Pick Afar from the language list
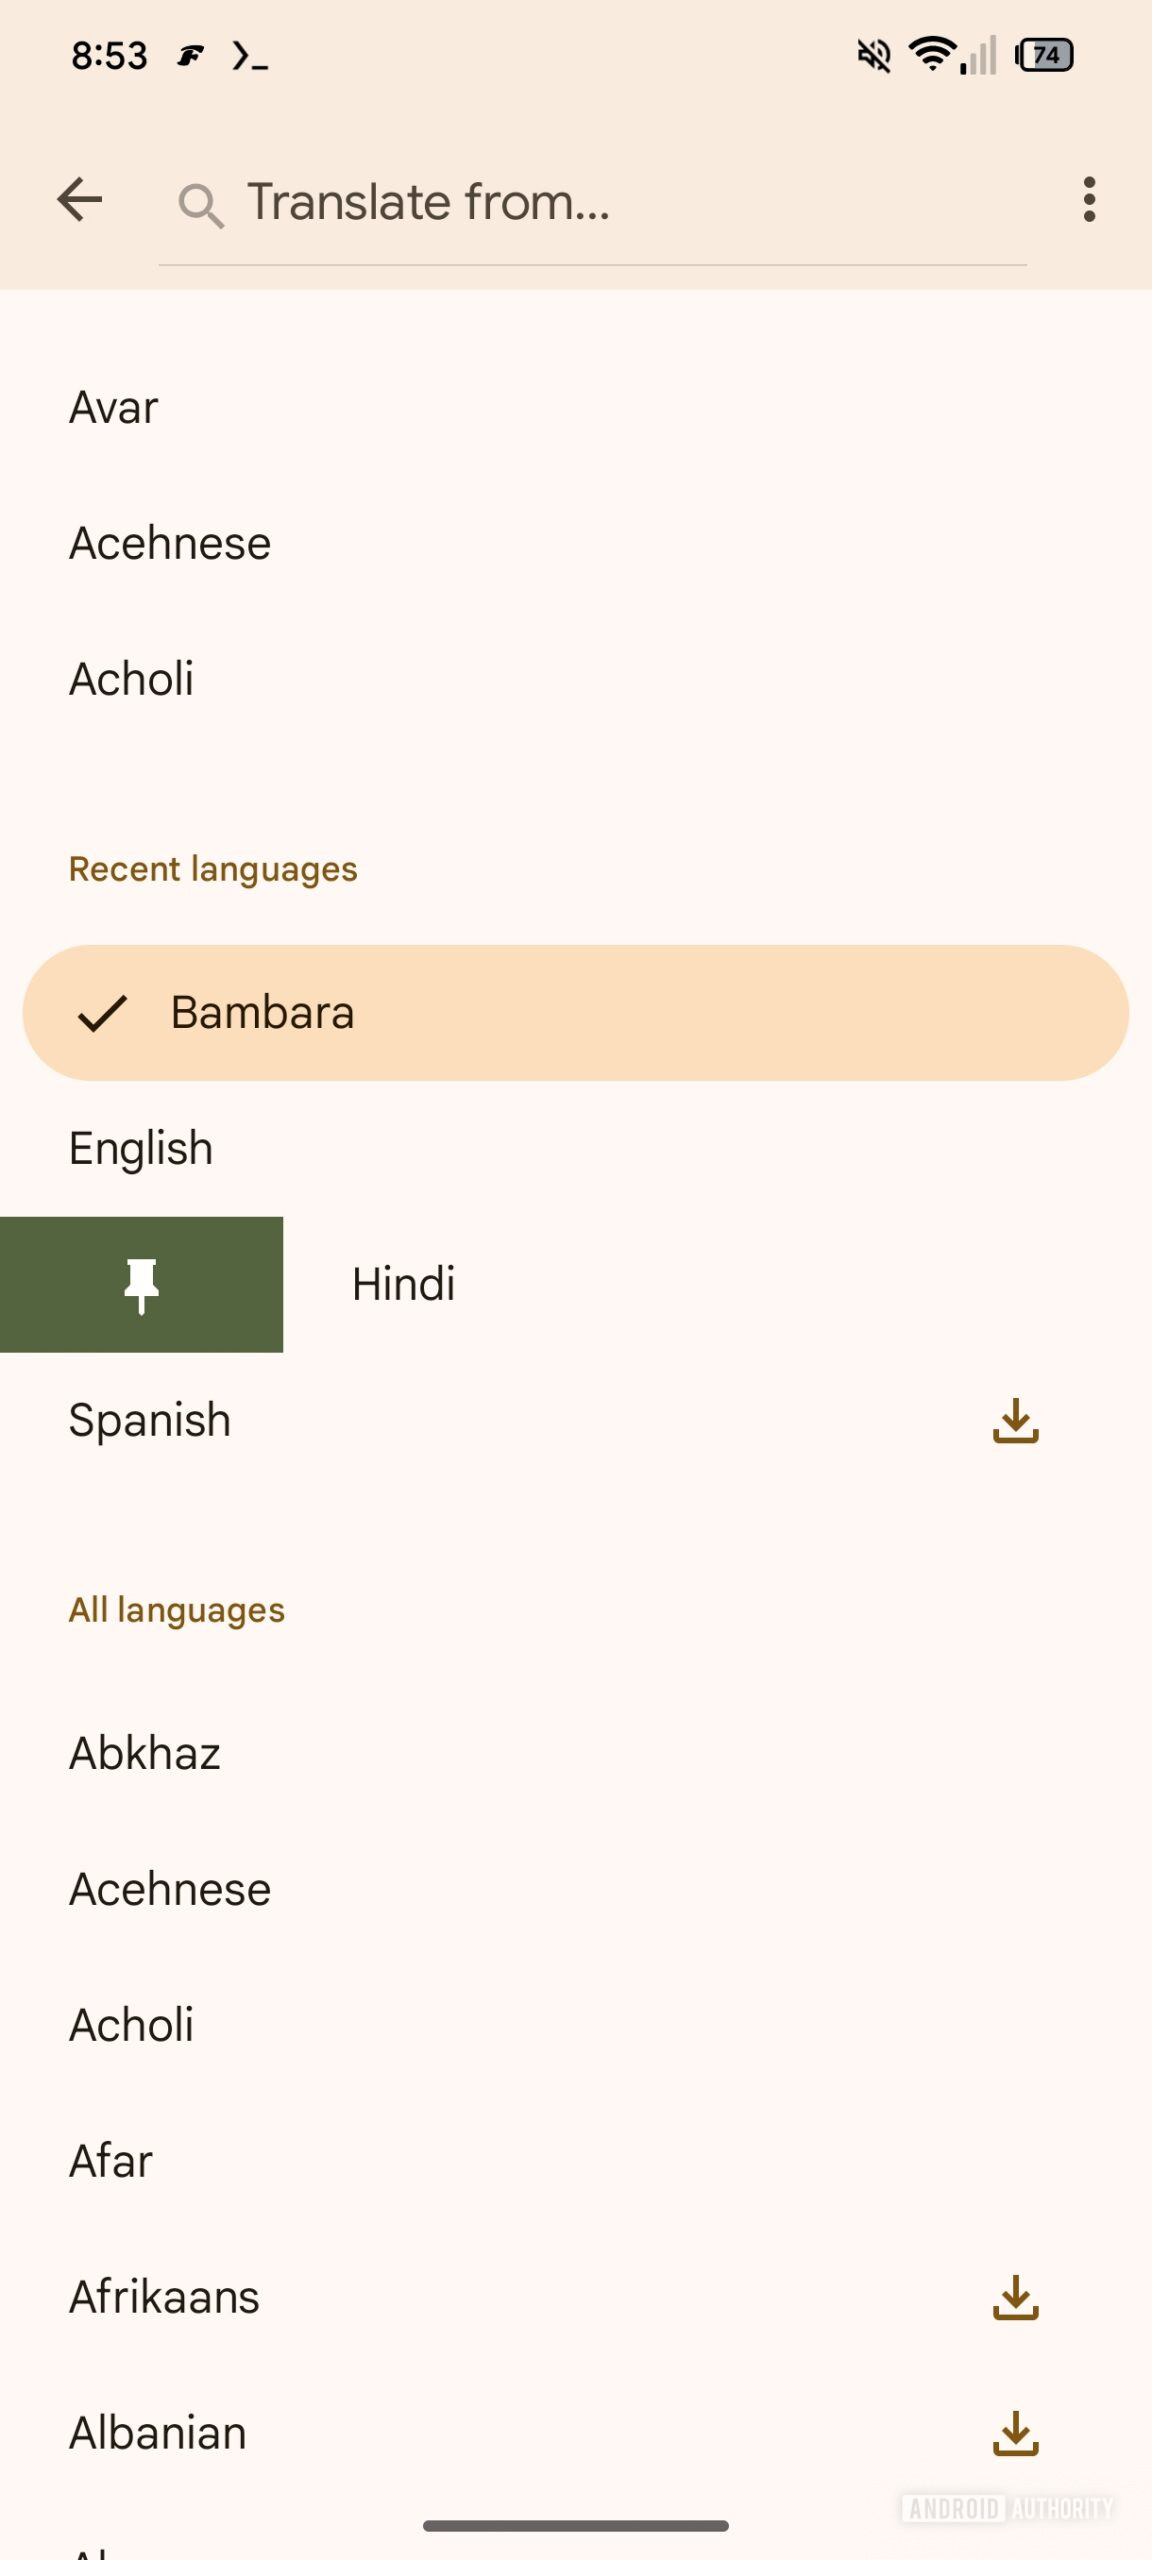The width and height of the screenshot is (1152, 2560). click(x=110, y=2160)
